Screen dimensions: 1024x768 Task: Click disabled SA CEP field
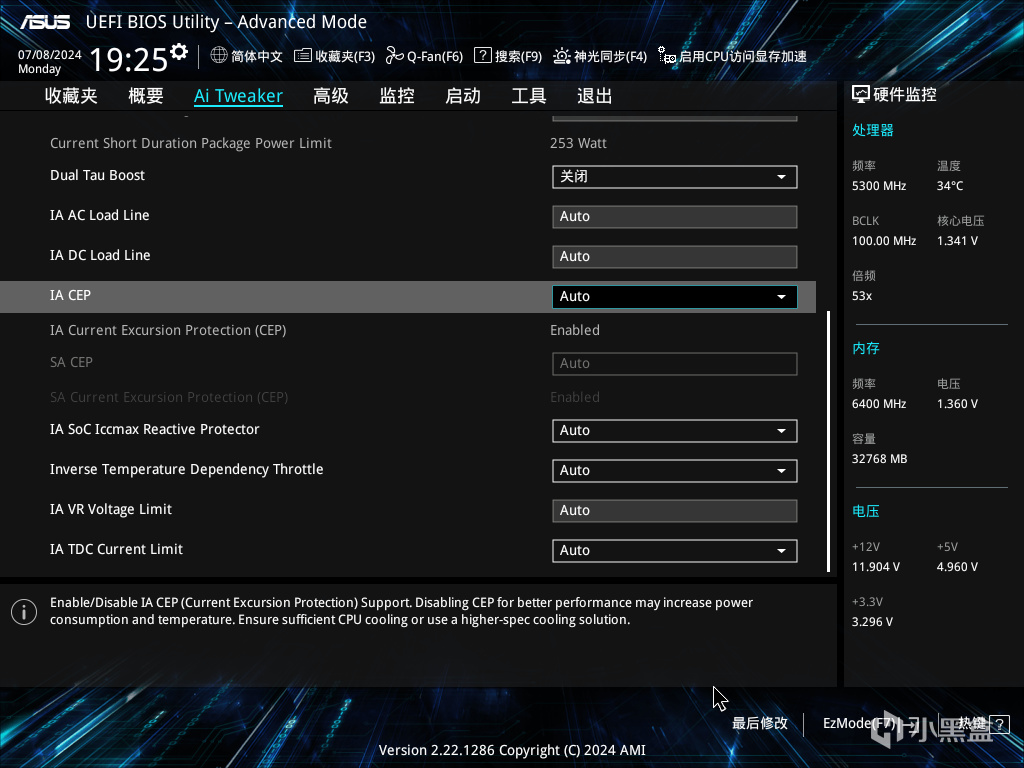(x=675, y=363)
